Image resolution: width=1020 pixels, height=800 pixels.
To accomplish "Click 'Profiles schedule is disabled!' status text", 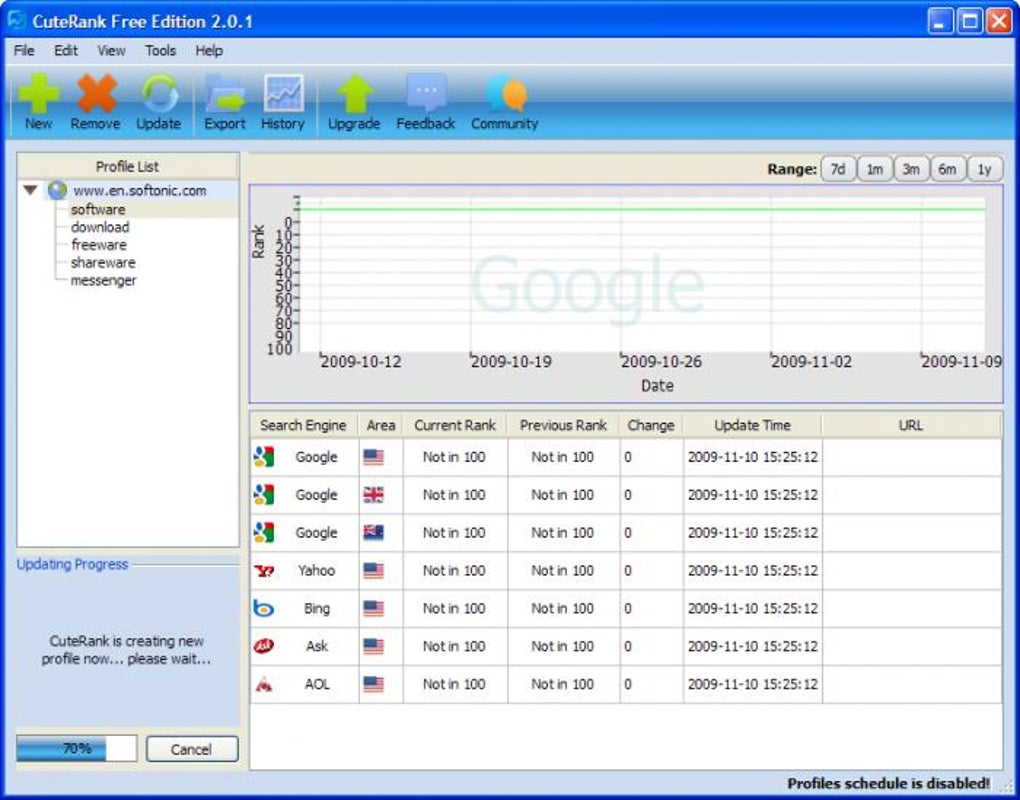I will click(x=889, y=784).
